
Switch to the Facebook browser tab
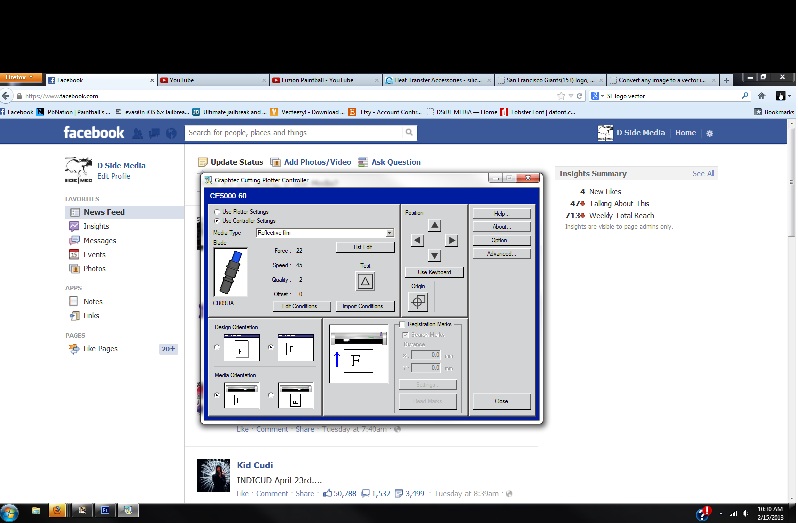pos(101,80)
